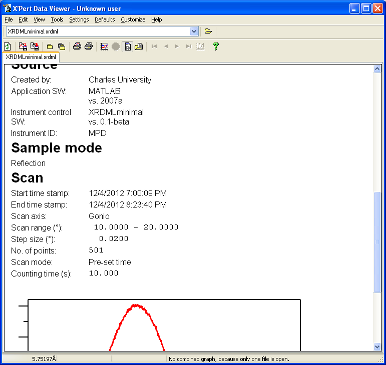Open the File menu
This screenshot has width=386, height=365.
[x=9, y=20]
